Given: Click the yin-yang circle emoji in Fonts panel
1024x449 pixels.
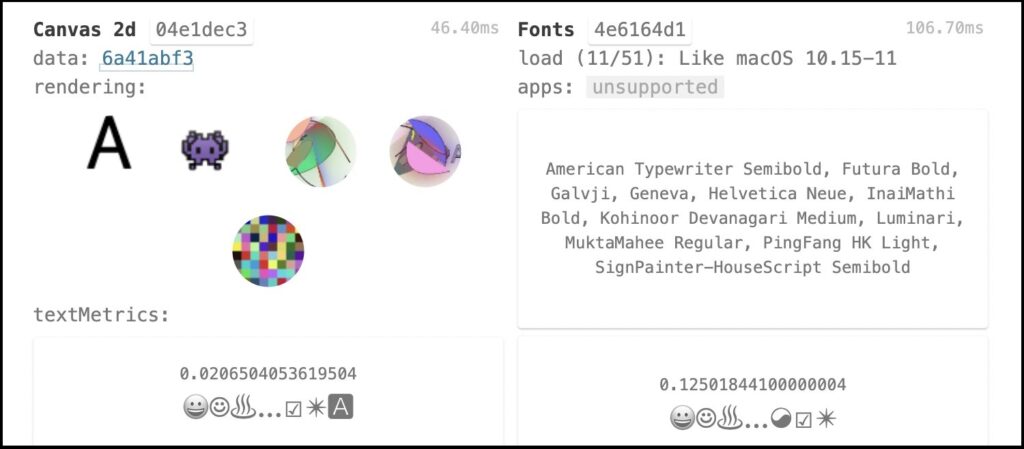Looking at the screenshot, I should tap(782, 419).
